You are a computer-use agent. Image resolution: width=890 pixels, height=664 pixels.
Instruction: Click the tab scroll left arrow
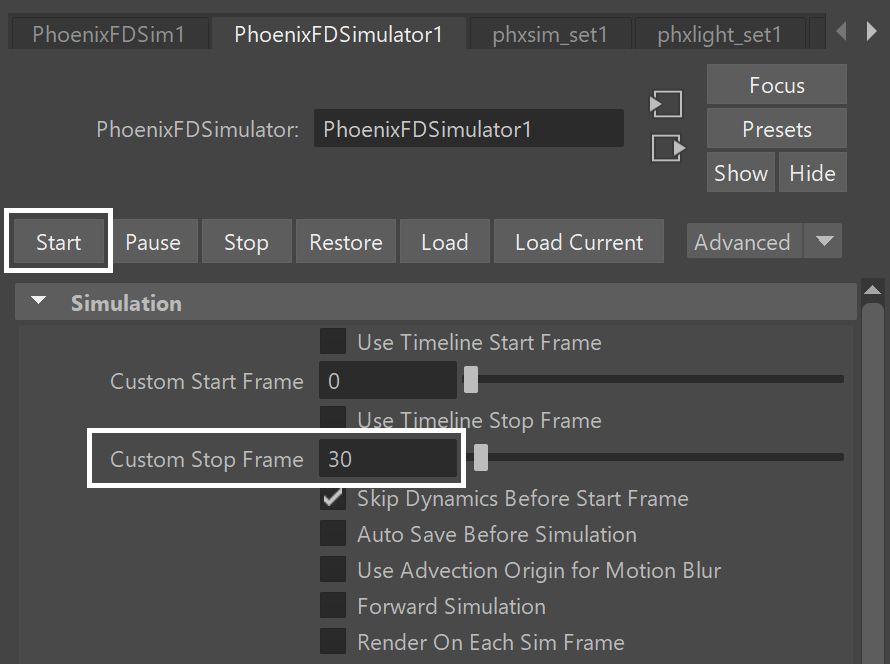(x=842, y=31)
